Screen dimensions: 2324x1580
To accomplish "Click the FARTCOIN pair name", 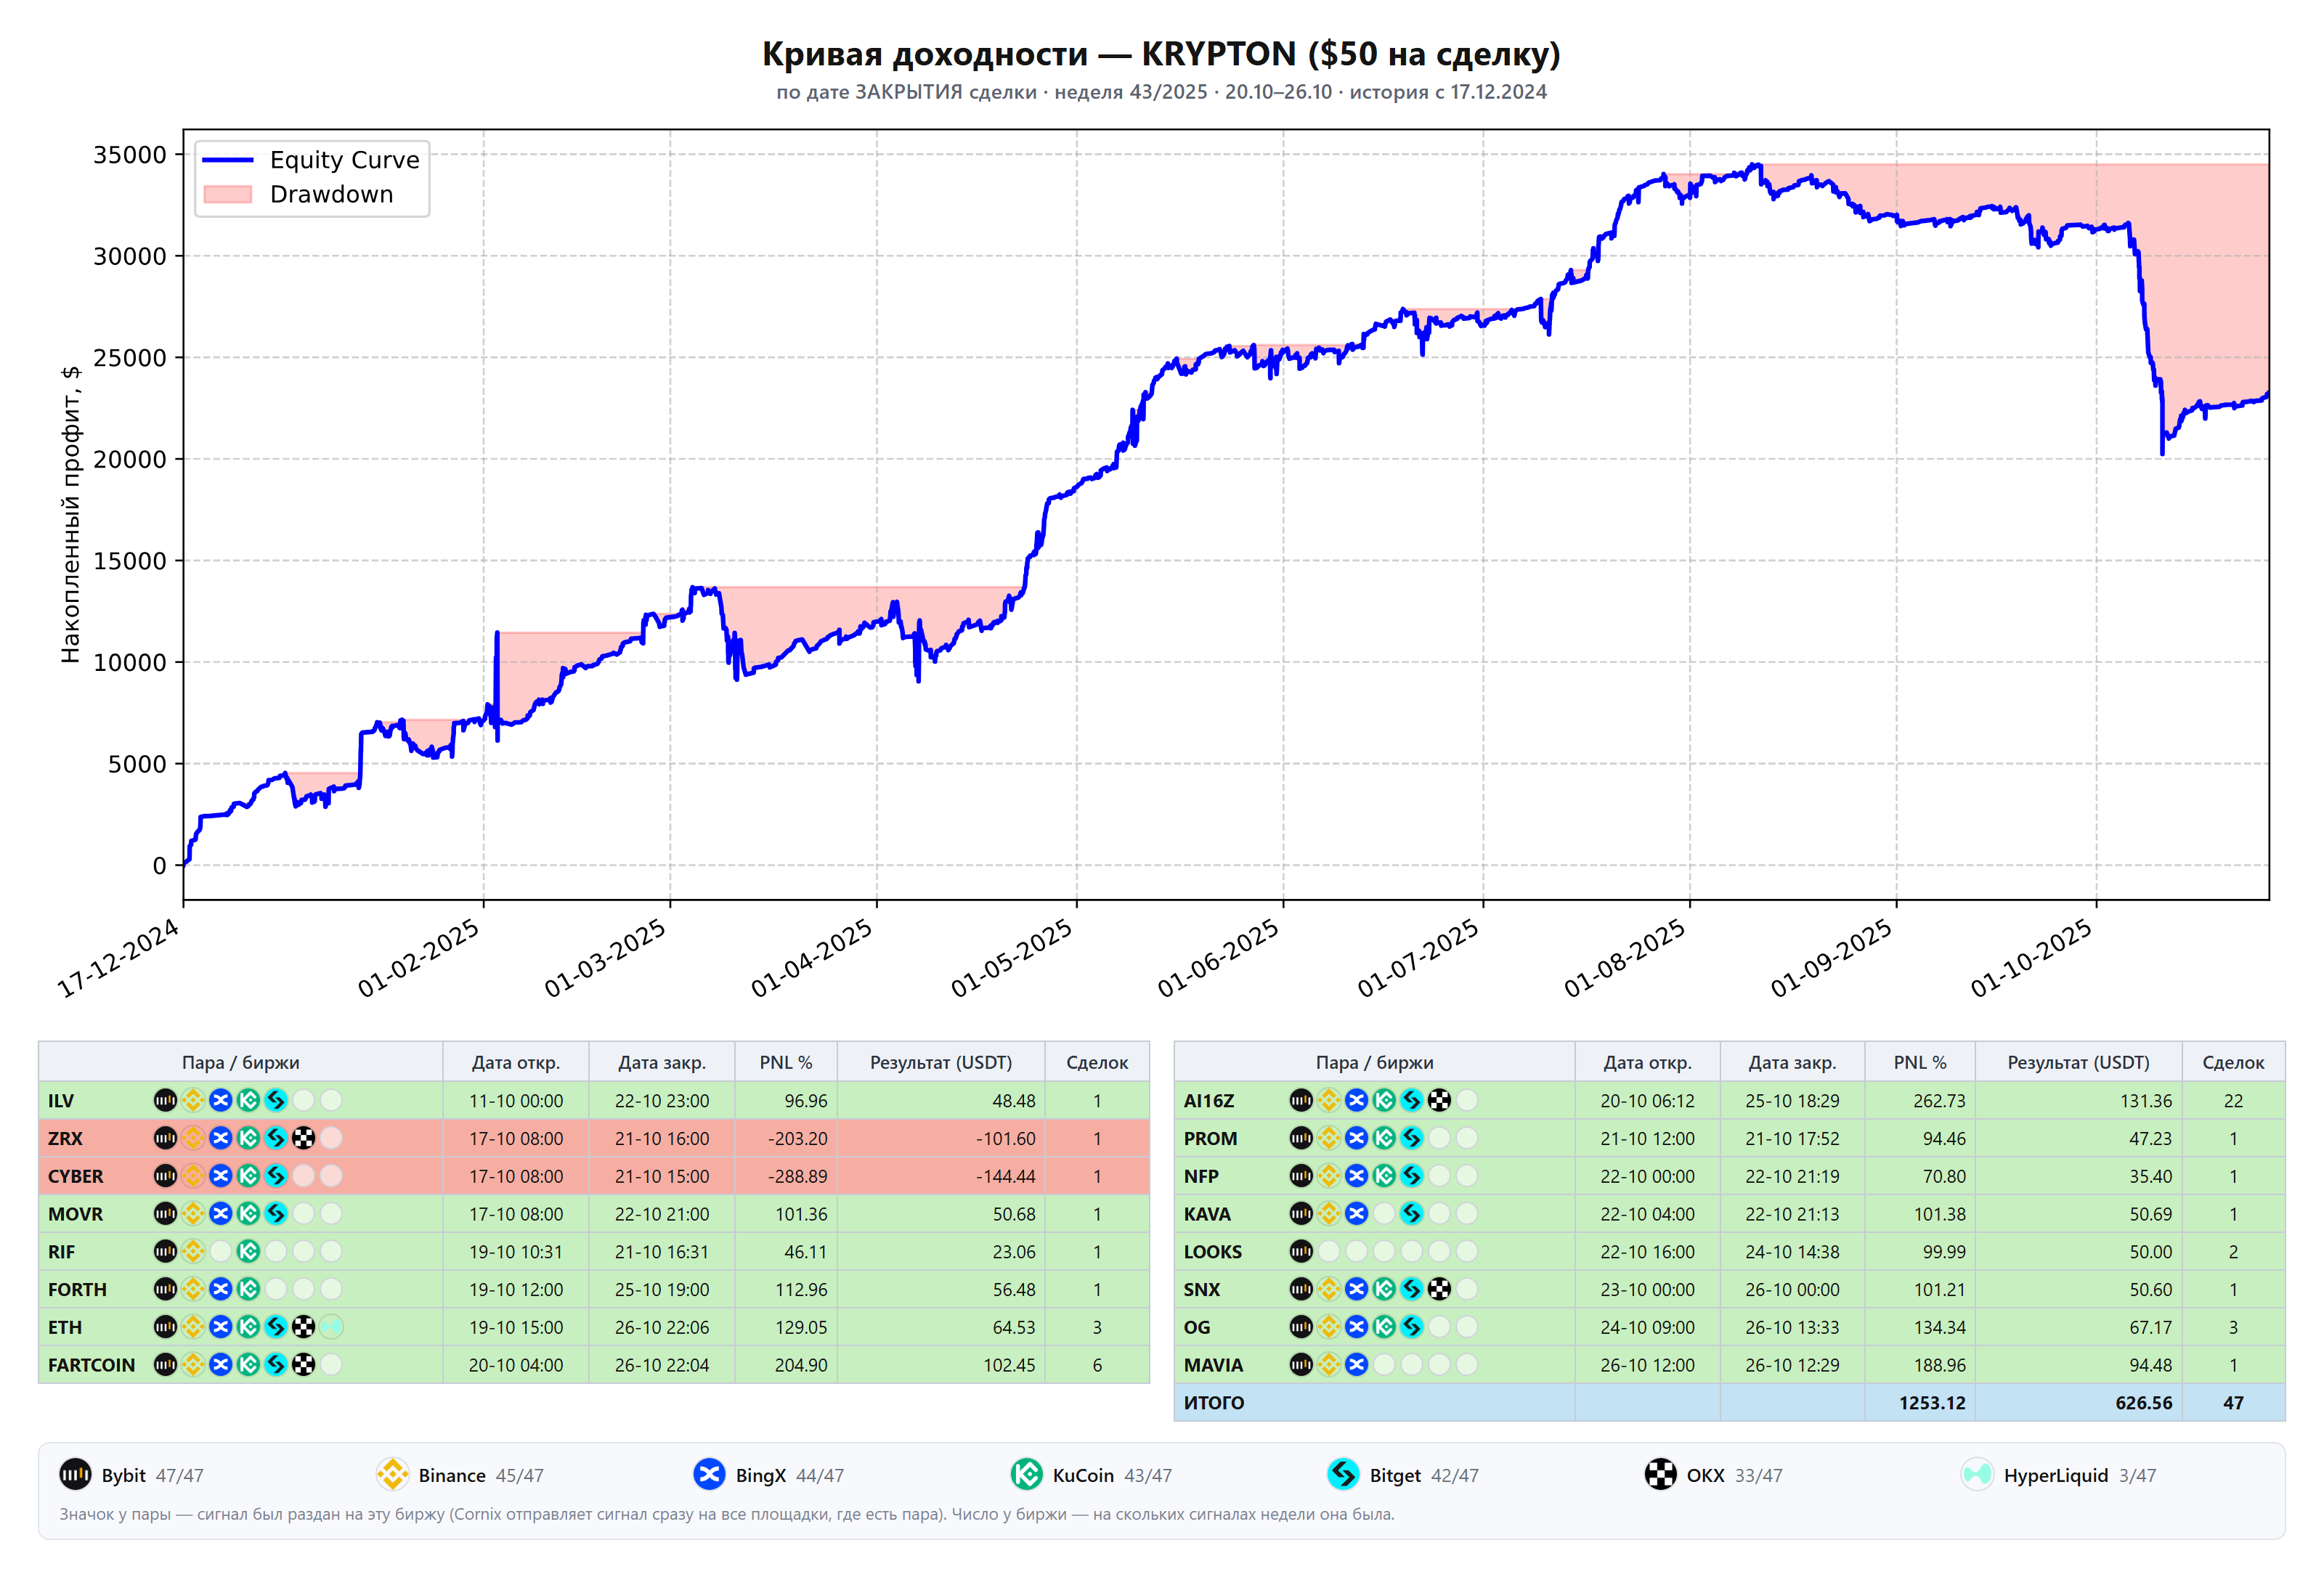I will coord(91,1365).
